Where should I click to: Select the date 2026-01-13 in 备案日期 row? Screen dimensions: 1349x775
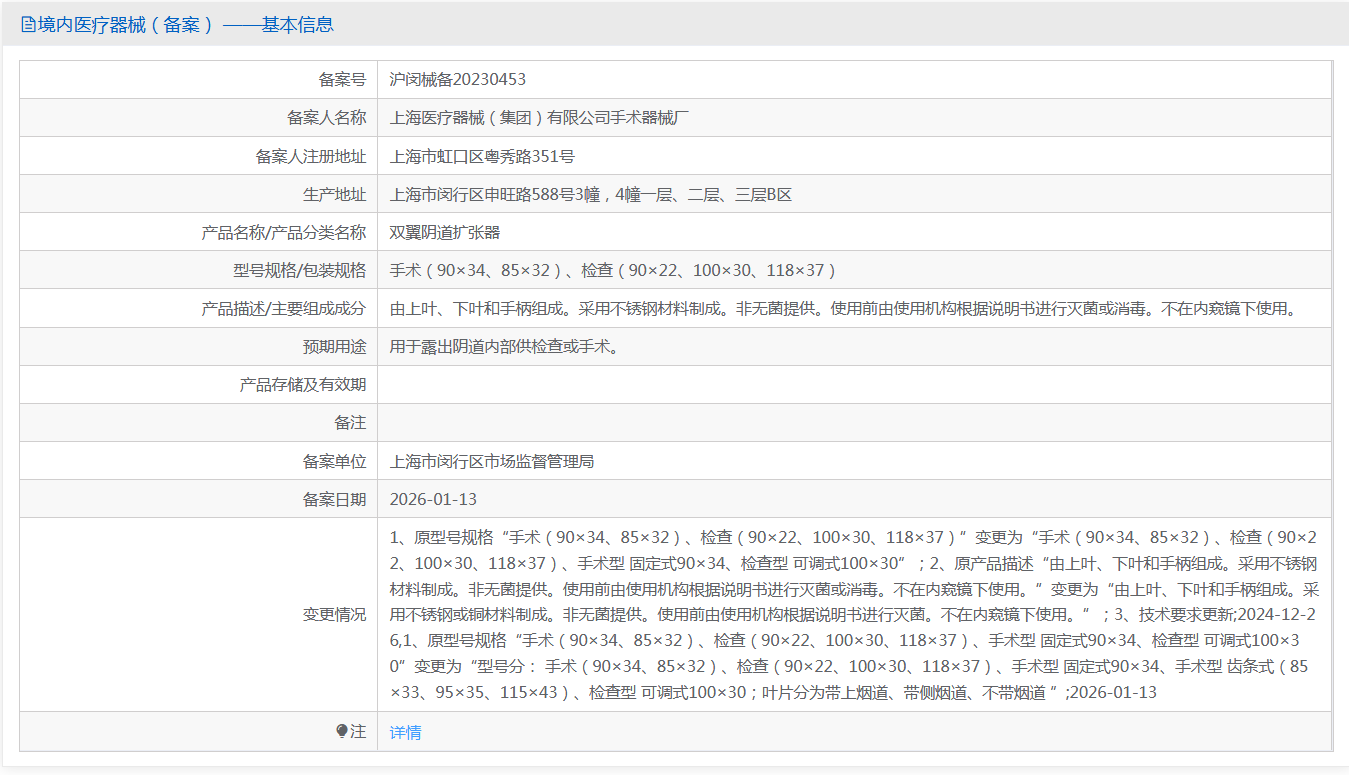coord(433,499)
